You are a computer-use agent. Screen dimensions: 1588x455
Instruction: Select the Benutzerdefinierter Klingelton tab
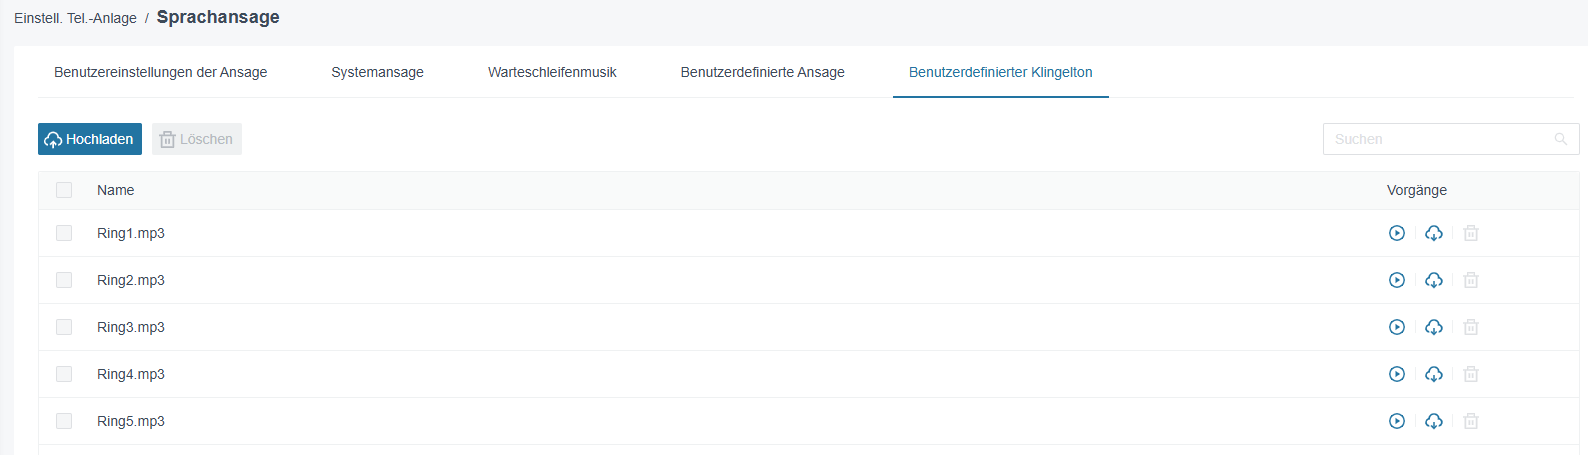point(1001,72)
